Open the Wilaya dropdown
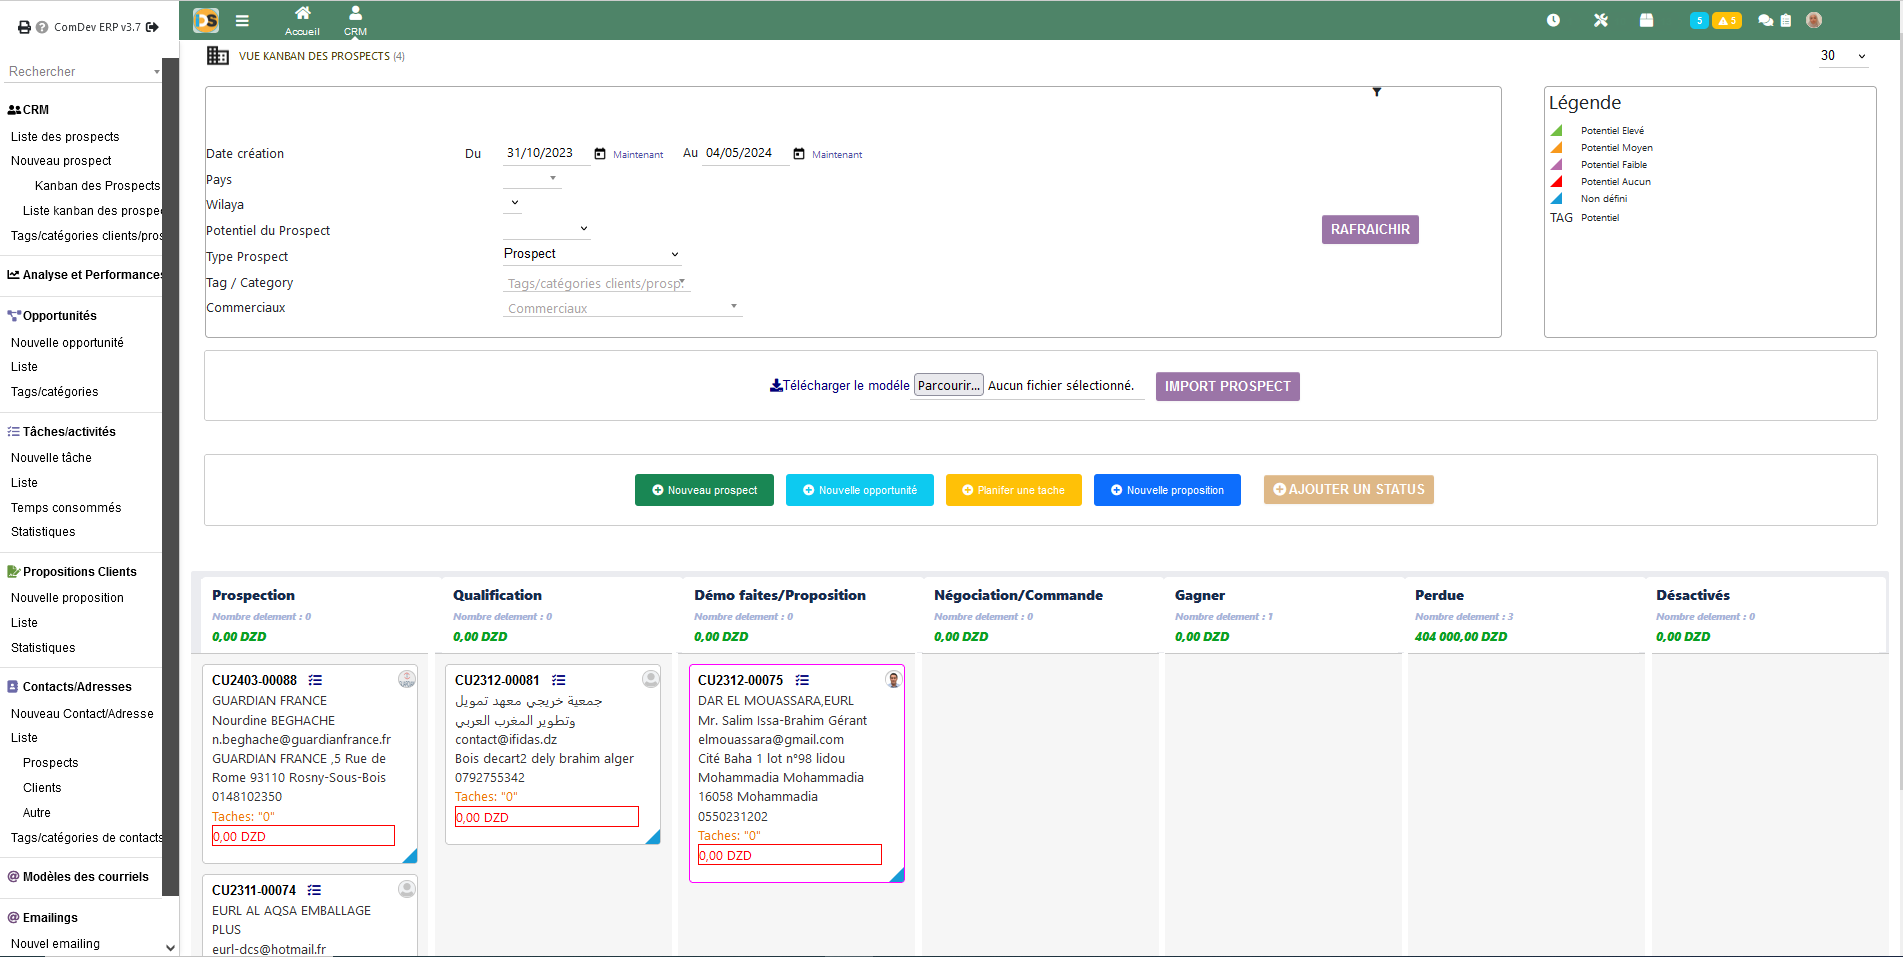1903x957 pixels. (514, 202)
